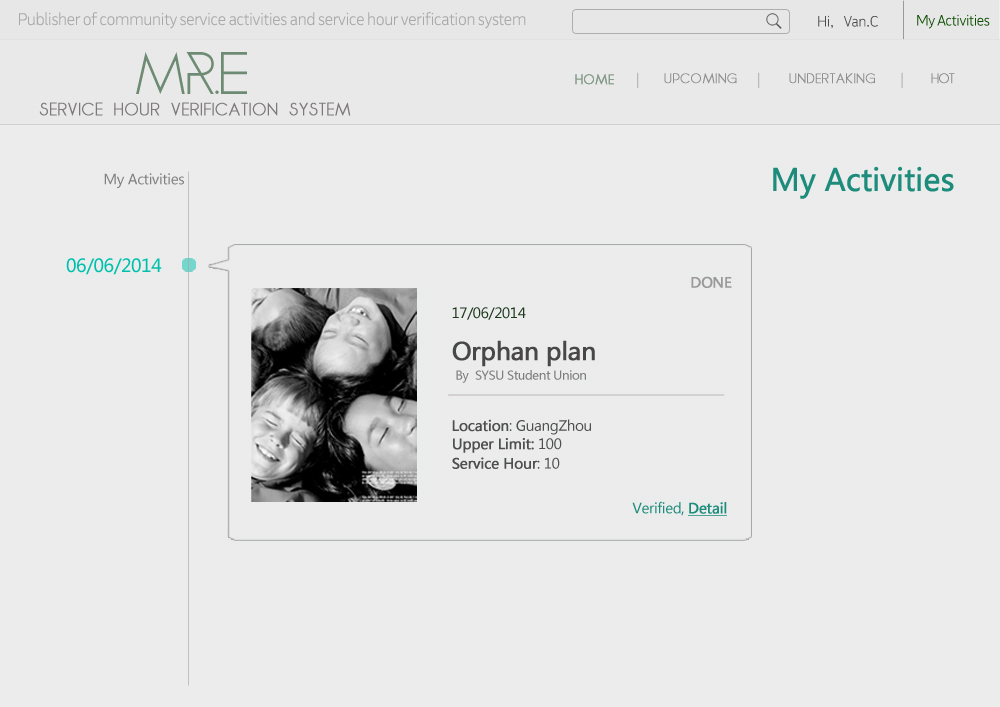Click the search magnifier icon
The image size is (1000, 707).
[773, 21]
